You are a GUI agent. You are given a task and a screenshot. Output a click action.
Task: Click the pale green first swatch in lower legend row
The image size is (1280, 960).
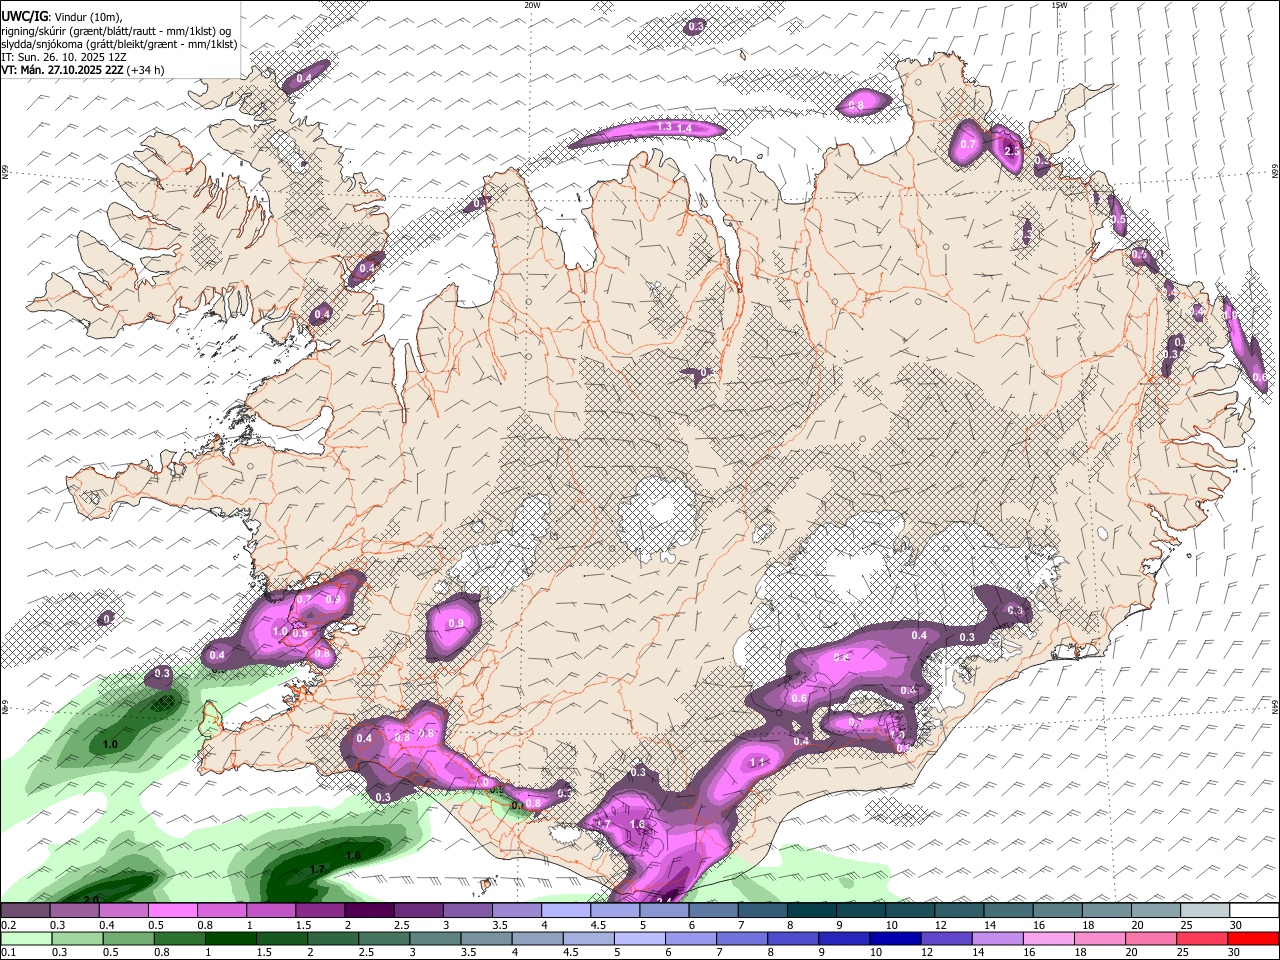coord(25,938)
